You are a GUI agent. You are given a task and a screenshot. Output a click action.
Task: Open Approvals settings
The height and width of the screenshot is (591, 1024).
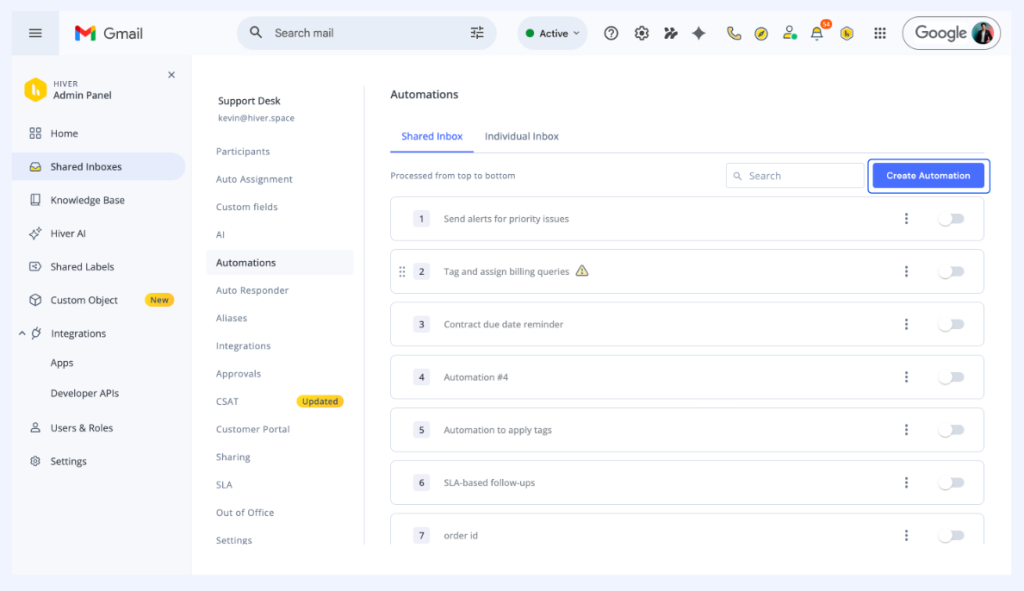tap(238, 374)
